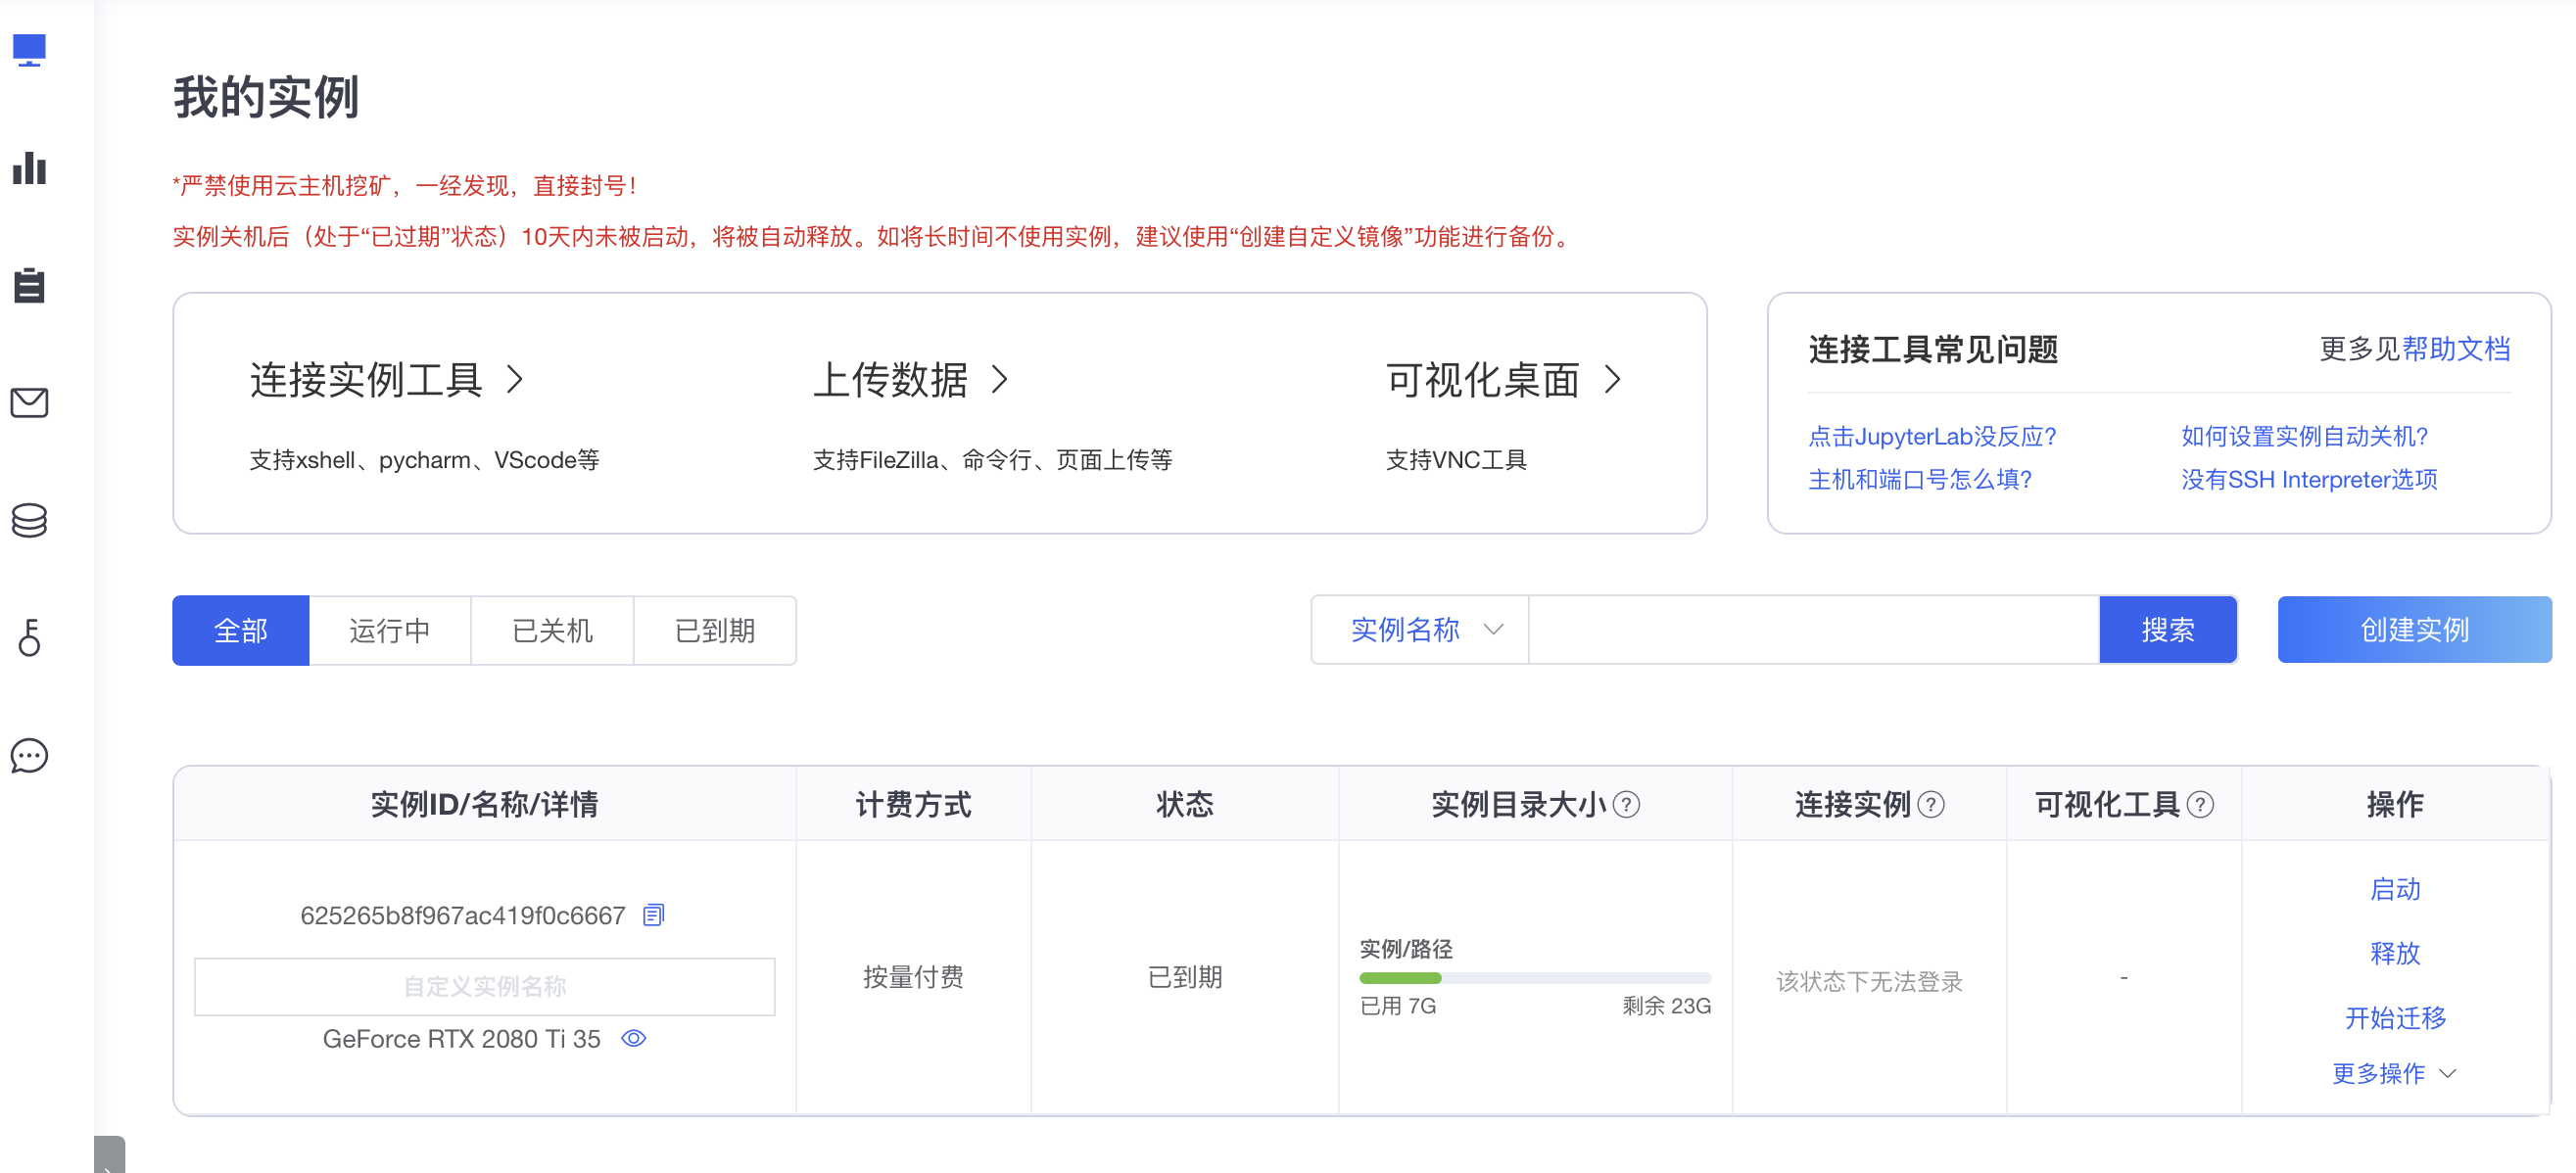Open the key management sidebar icon
2576x1173 pixels.
tap(29, 637)
